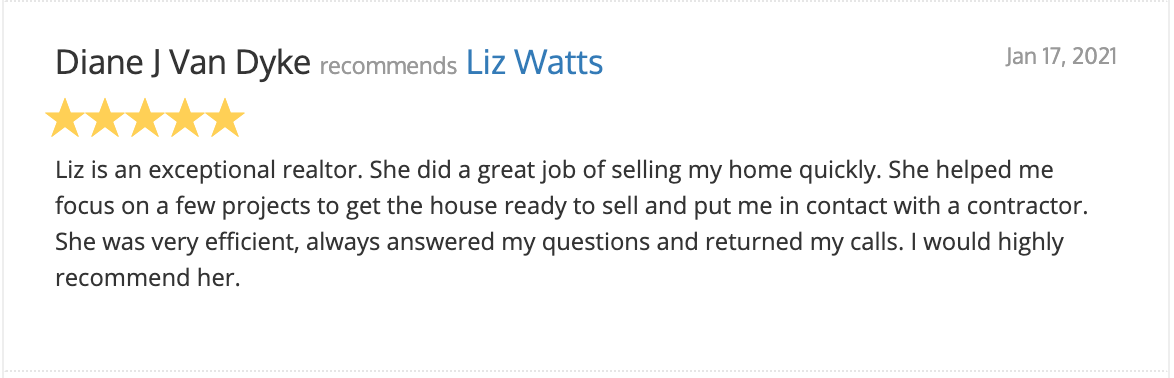Select the fifth (last) rating star
The image size is (1174, 378).
(225, 118)
